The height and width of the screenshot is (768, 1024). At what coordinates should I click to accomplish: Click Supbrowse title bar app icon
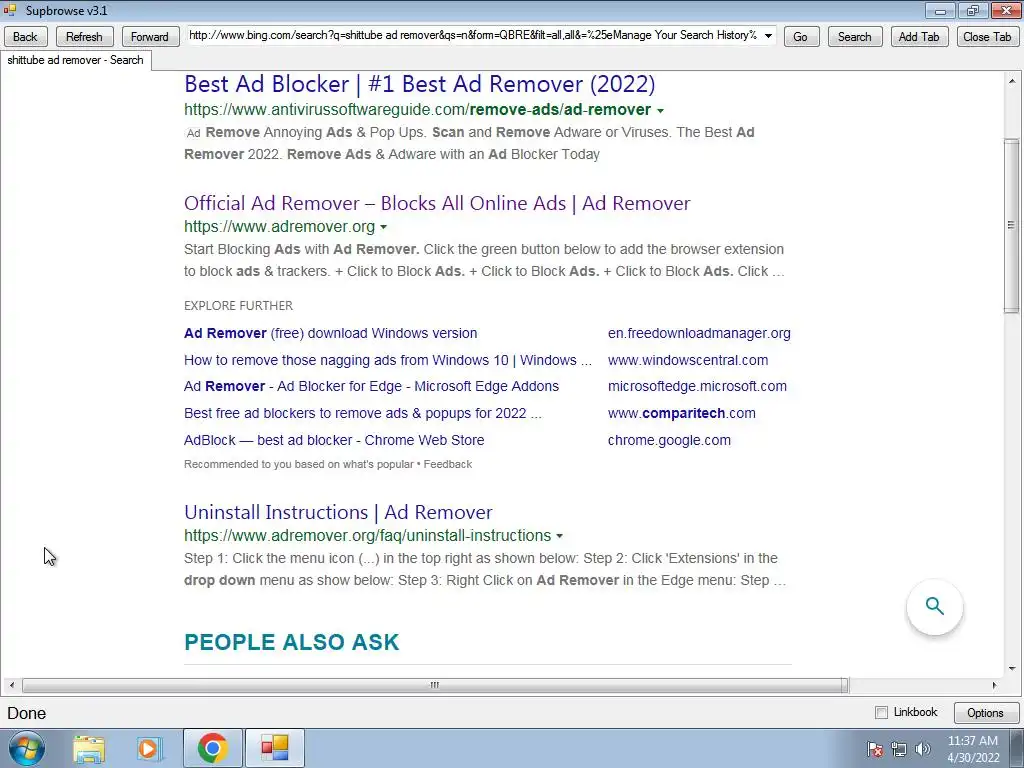pos(9,10)
